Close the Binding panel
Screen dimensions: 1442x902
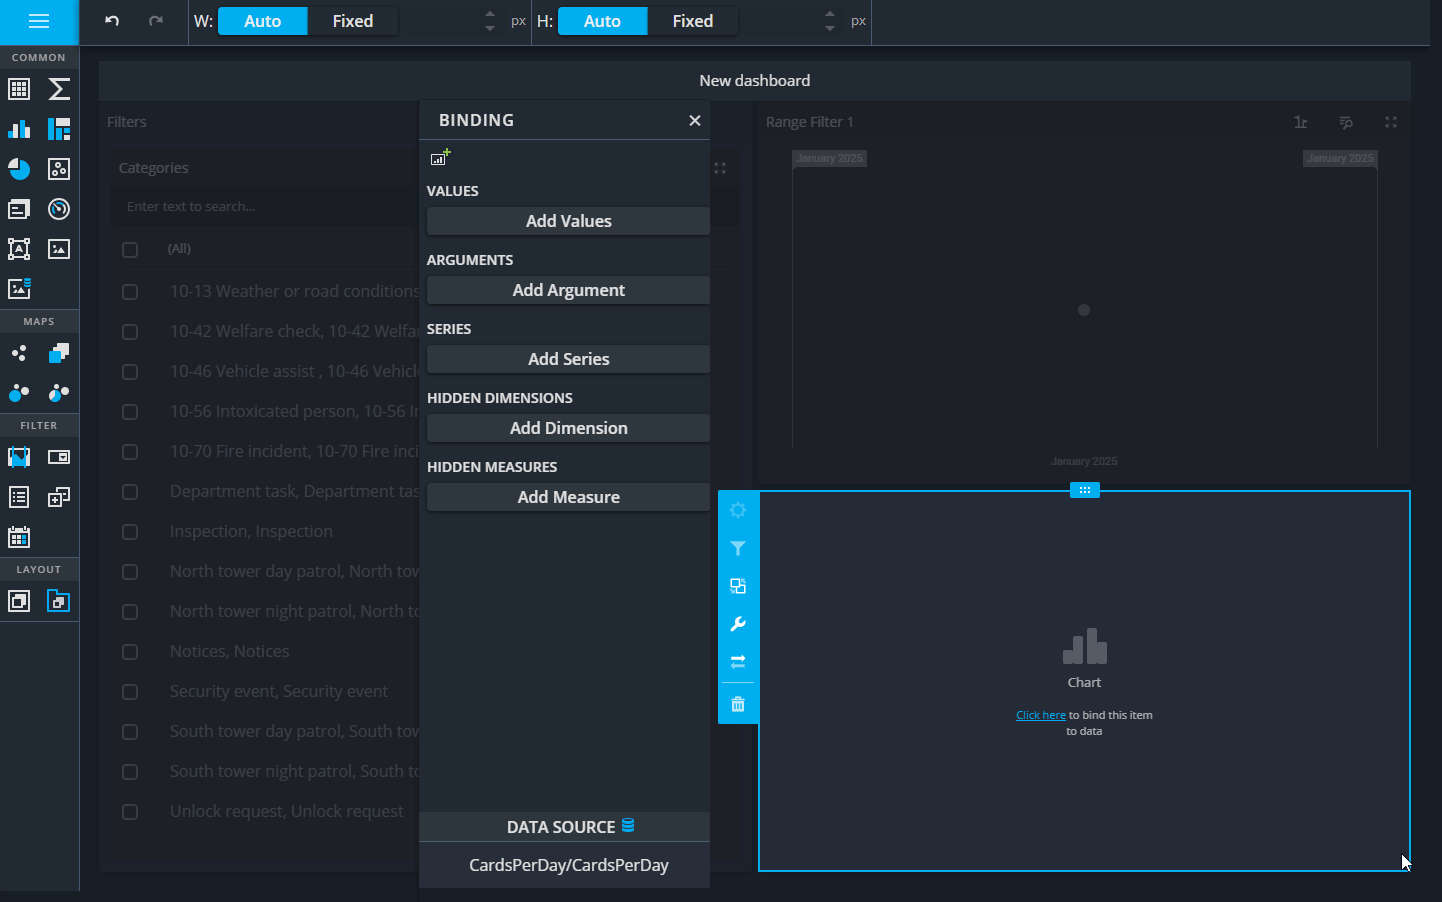(x=695, y=120)
